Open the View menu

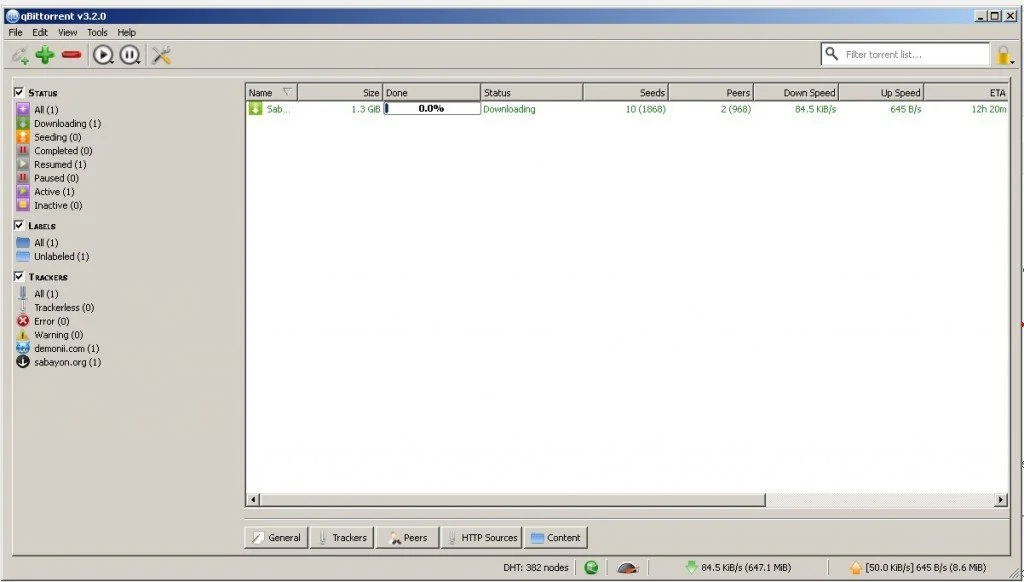click(x=67, y=32)
